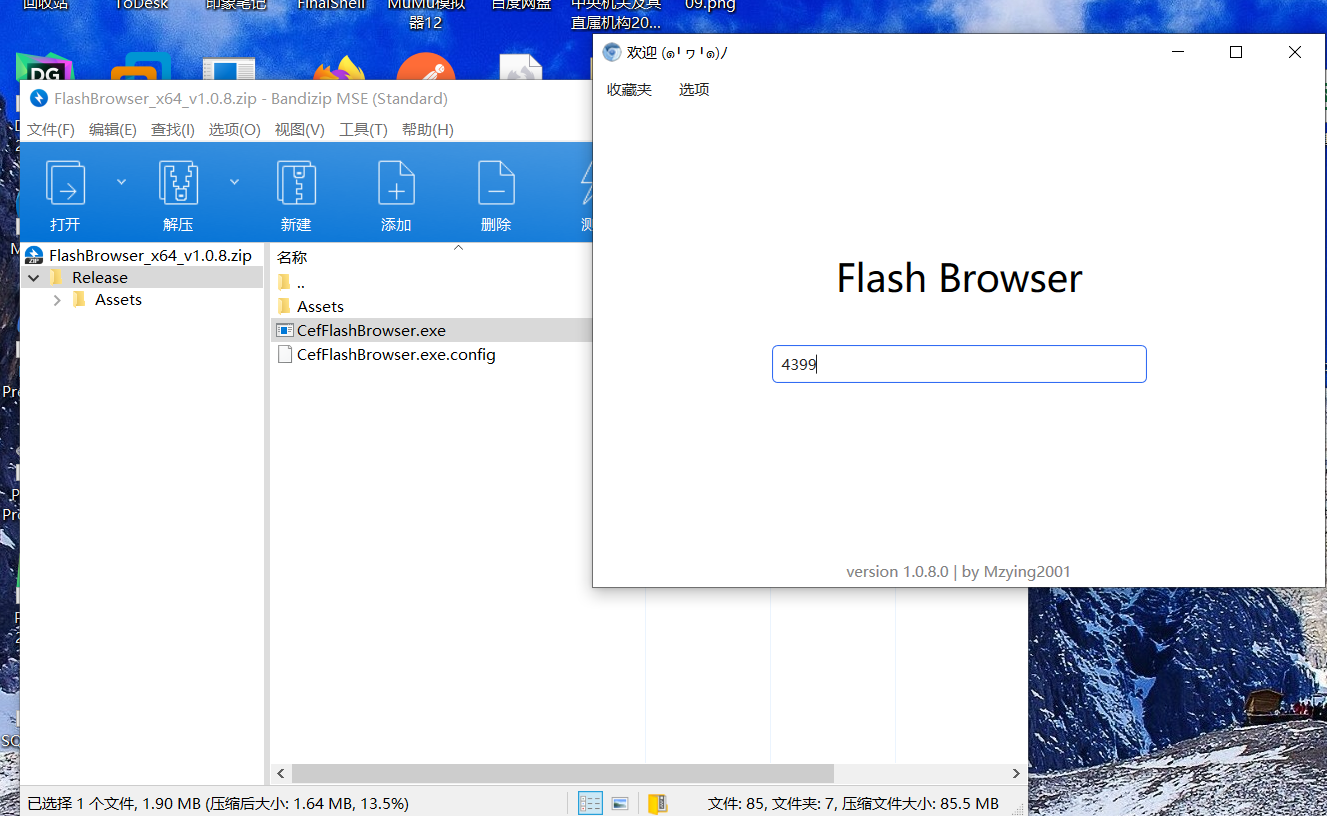The height and width of the screenshot is (816, 1327).
Task: Open 收藏夹 menu in Flash Browser window
Action: coord(629,89)
